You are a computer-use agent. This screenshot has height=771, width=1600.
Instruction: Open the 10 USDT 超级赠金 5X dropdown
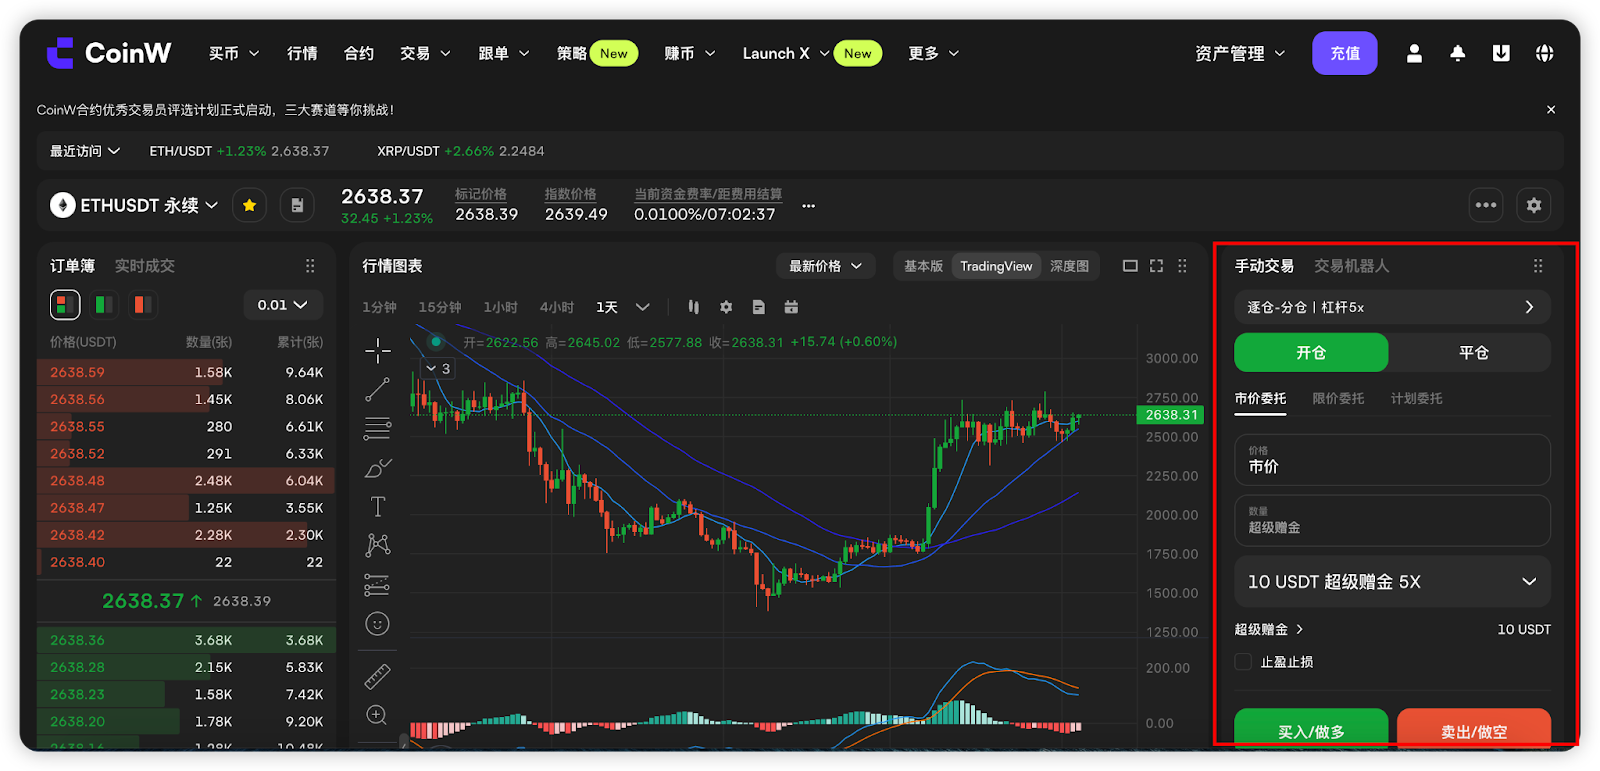pos(1392,581)
